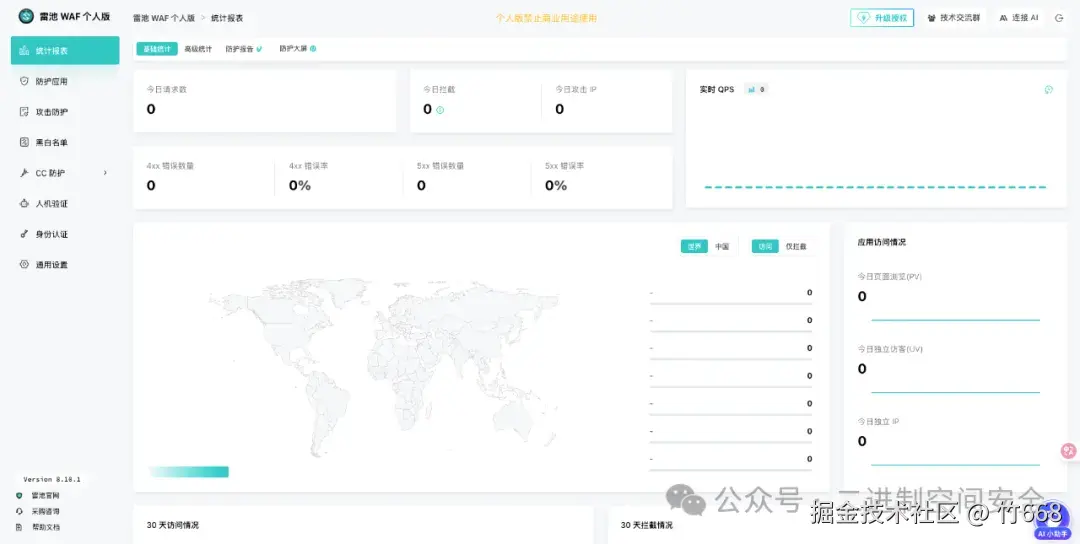Click the 30 天拦截情况 heading
The width and height of the screenshot is (1080, 544).
tap(647, 525)
